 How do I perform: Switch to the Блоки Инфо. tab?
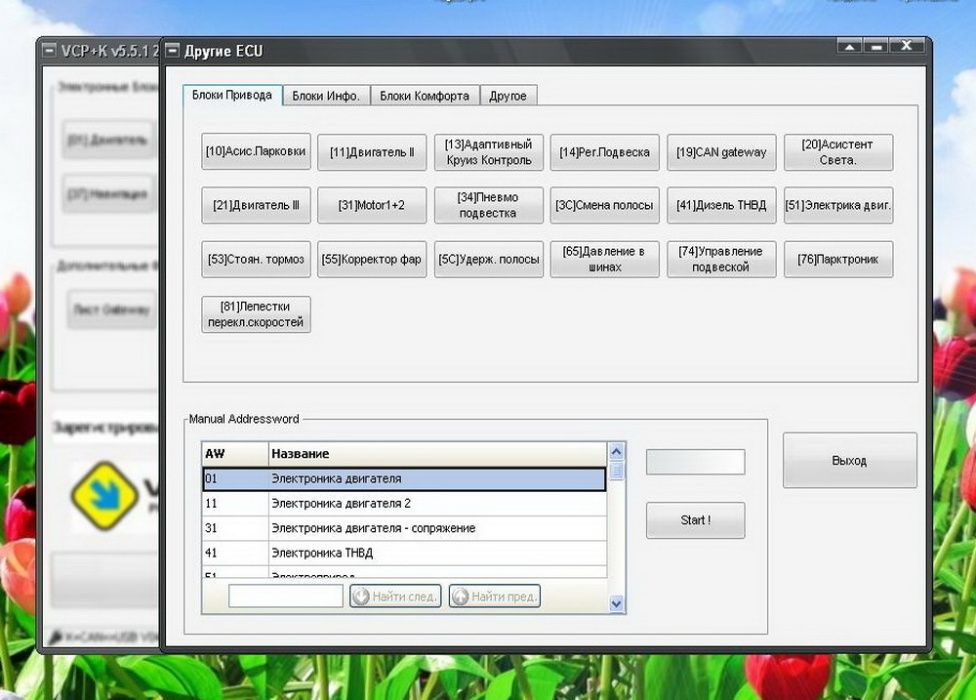tap(326, 96)
